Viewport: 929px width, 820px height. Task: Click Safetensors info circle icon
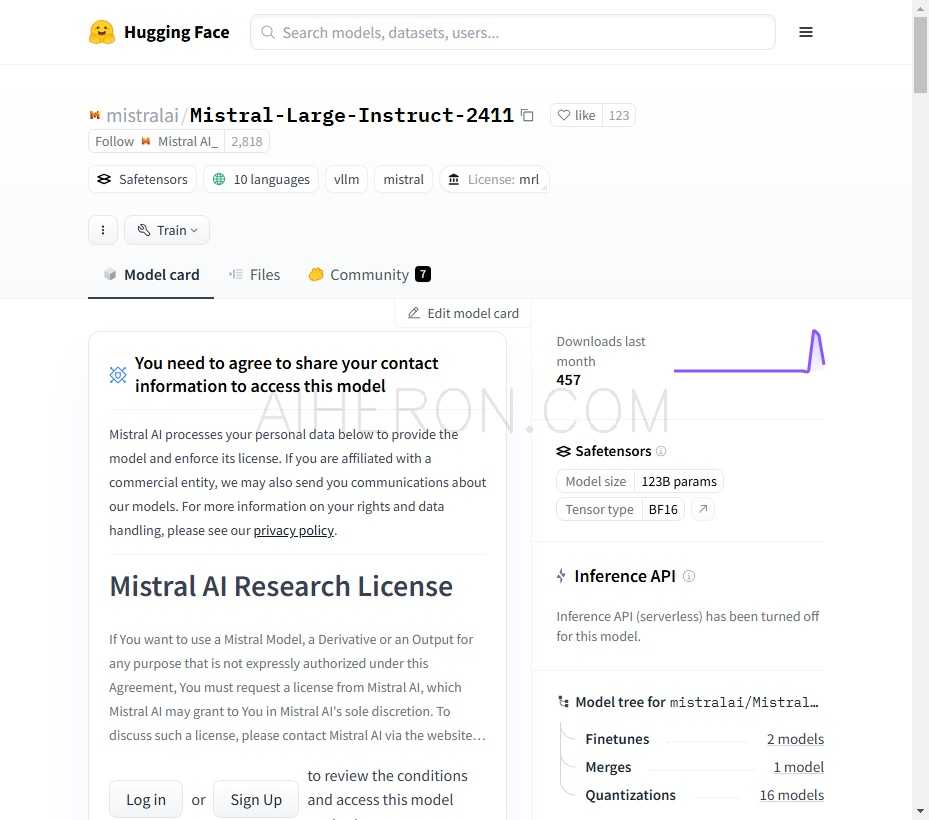point(661,451)
